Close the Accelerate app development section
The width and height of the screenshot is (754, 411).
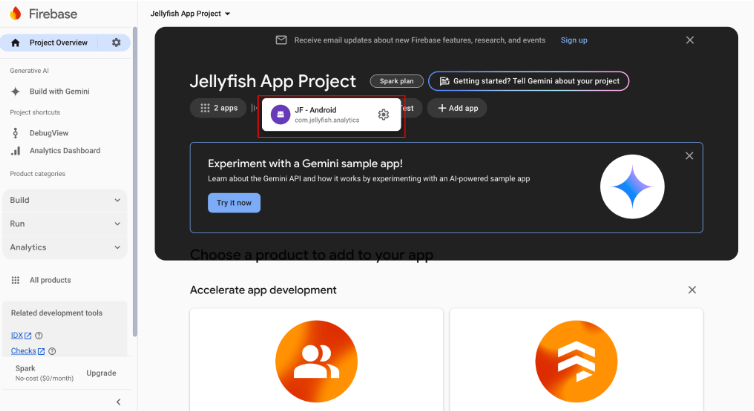click(692, 290)
